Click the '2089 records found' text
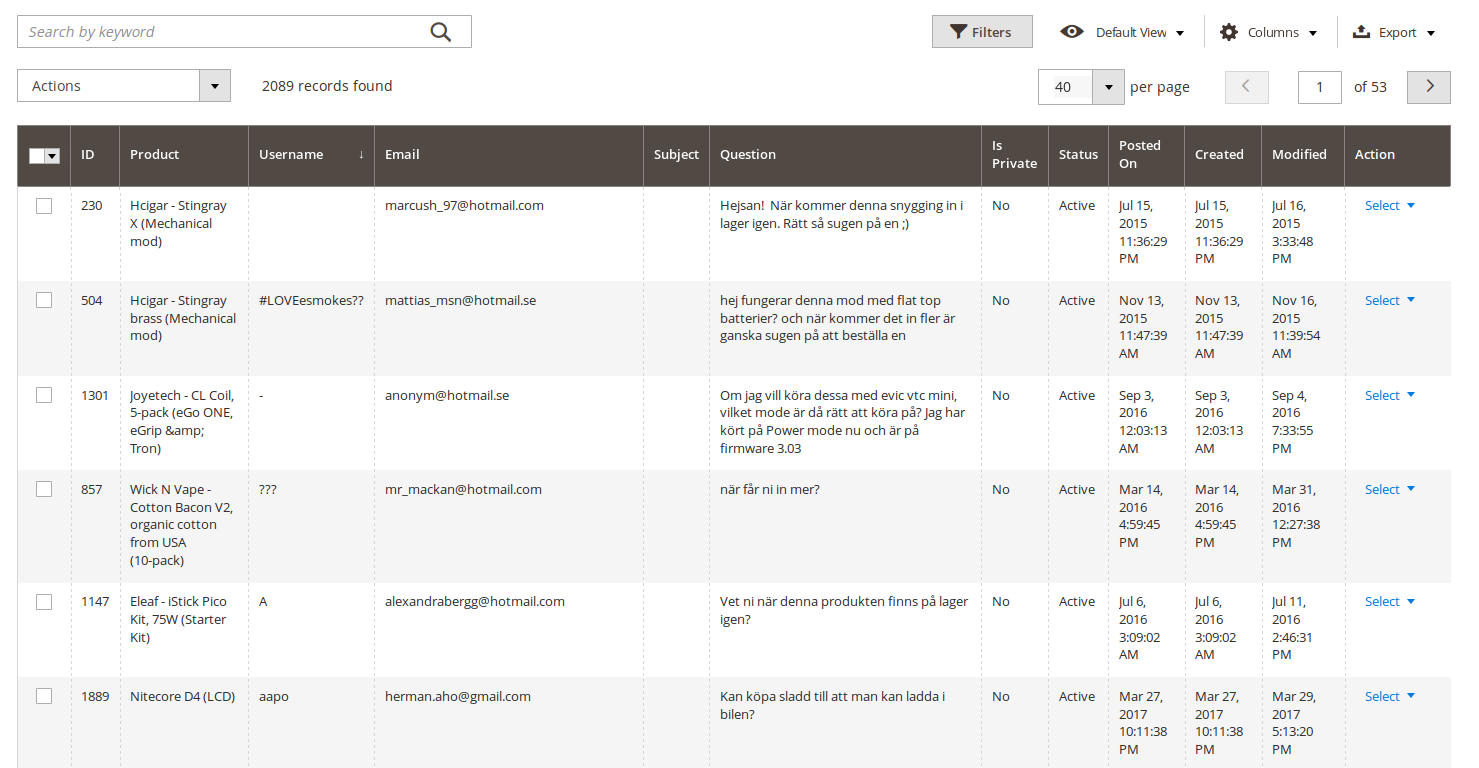1479x768 pixels. (x=327, y=86)
